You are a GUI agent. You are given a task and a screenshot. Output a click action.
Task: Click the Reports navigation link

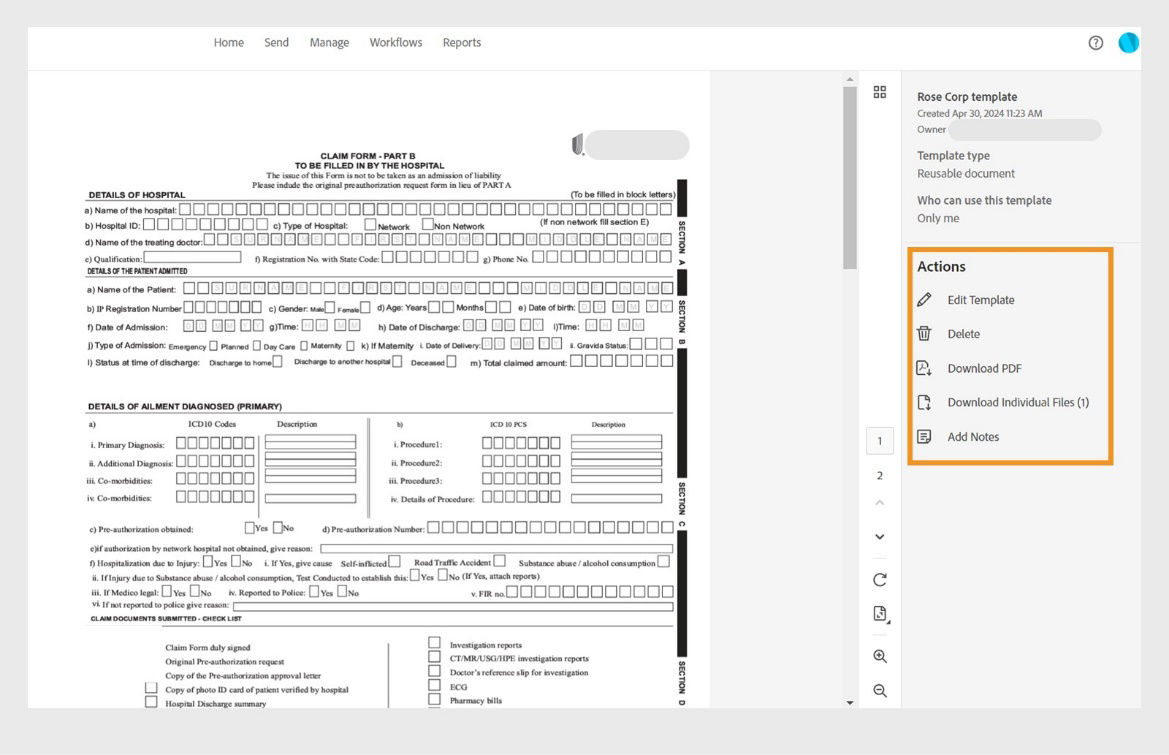461,42
